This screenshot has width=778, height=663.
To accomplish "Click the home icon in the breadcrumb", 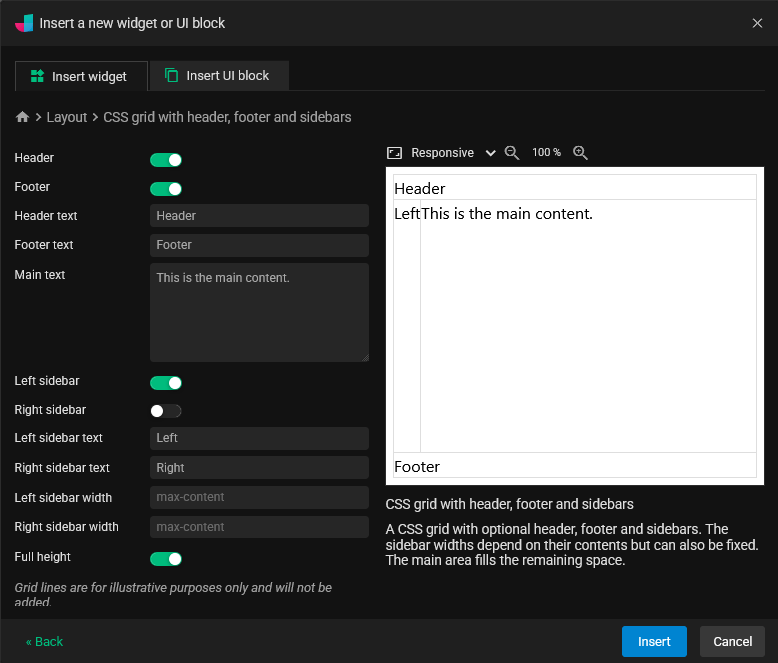I will click(x=22, y=117).
